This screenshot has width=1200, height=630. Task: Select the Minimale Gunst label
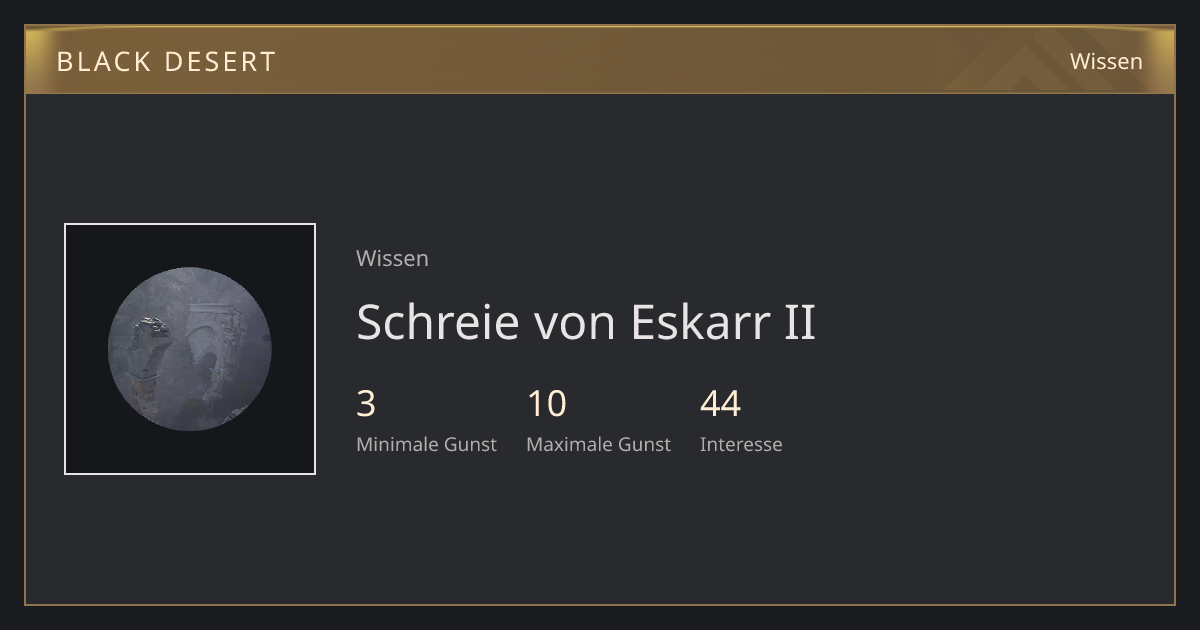[426, 444]
